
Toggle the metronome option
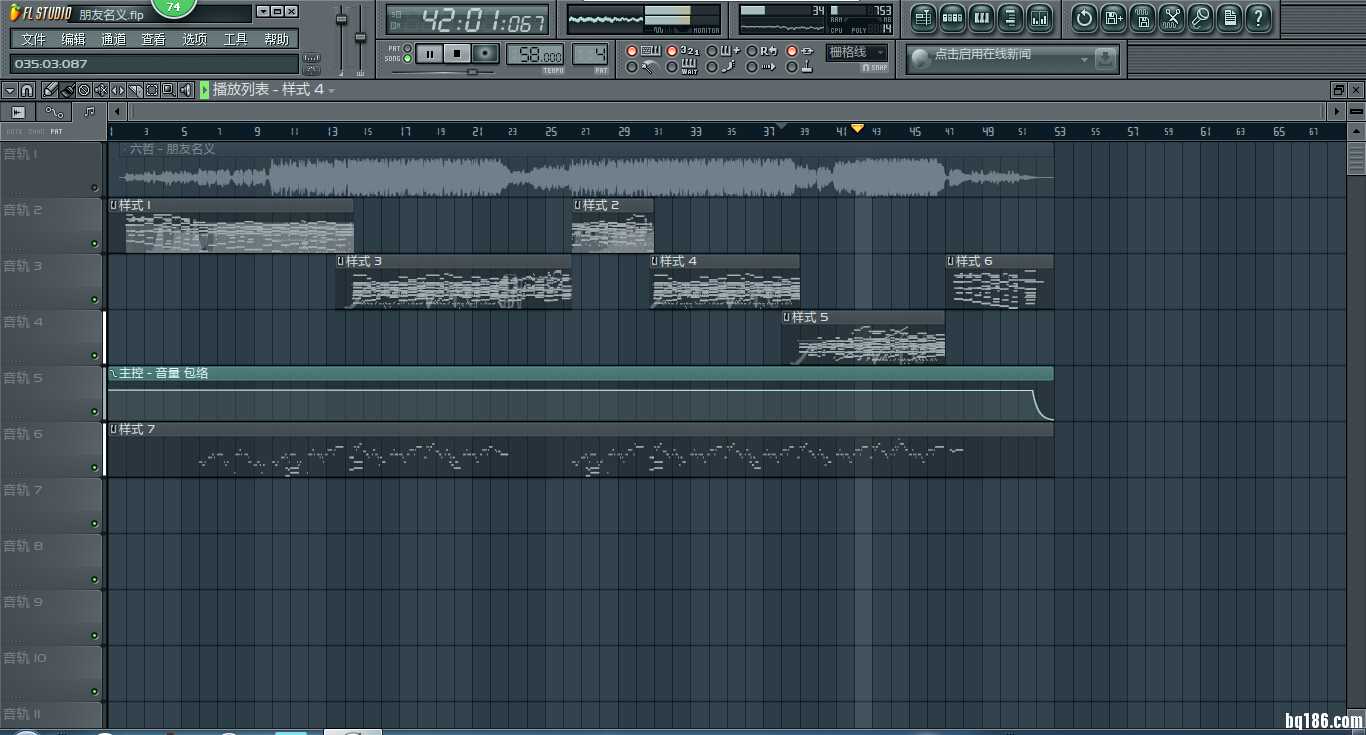pos(632,68)
